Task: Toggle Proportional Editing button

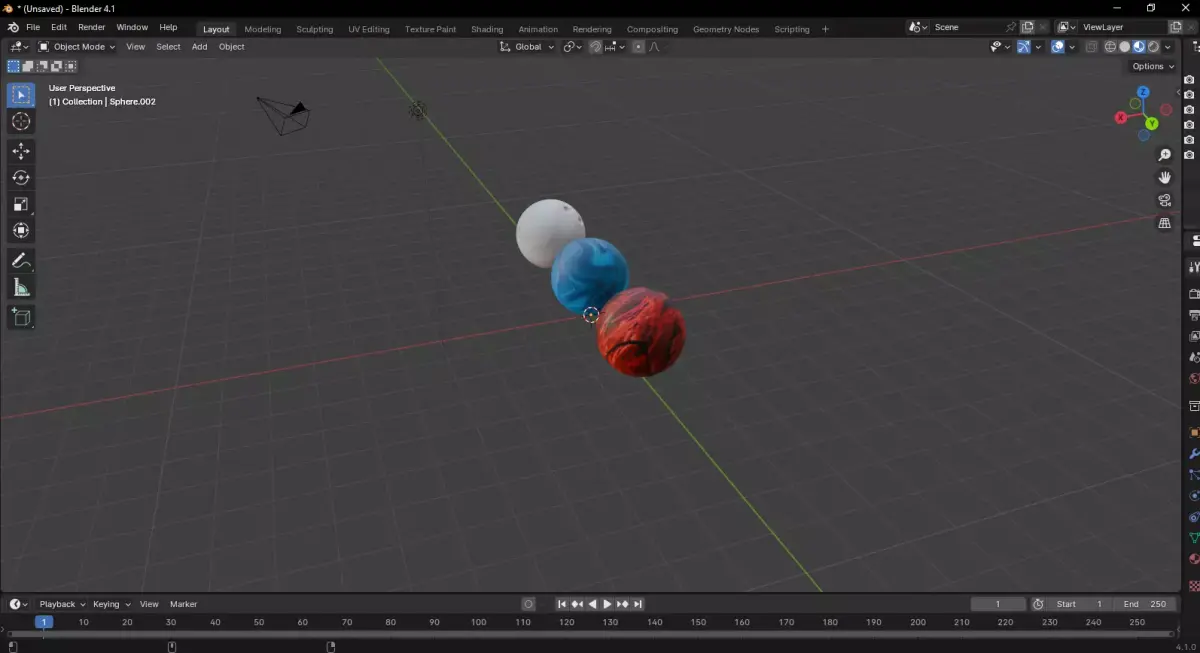Action: pos(639,47)
